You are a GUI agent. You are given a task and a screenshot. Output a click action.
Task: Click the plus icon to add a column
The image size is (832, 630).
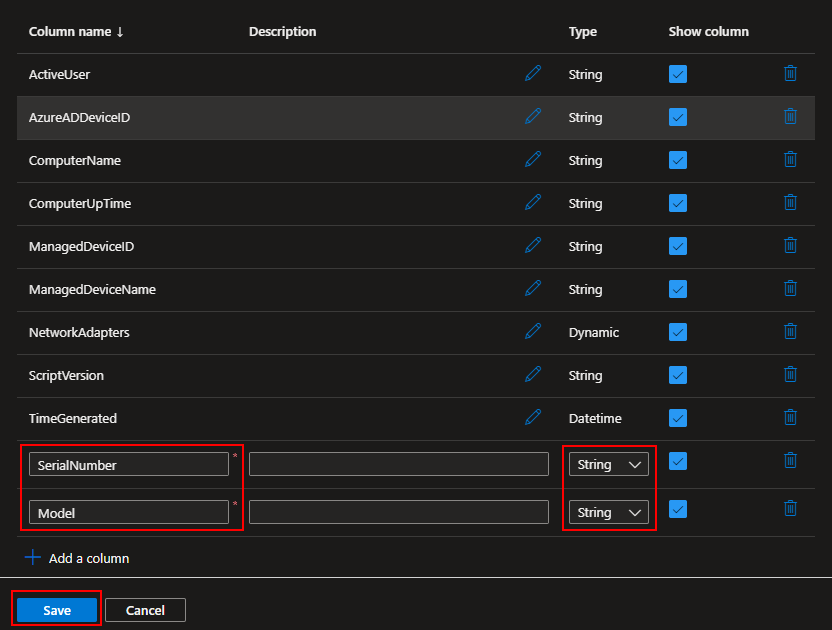click(x=33, y=558)
